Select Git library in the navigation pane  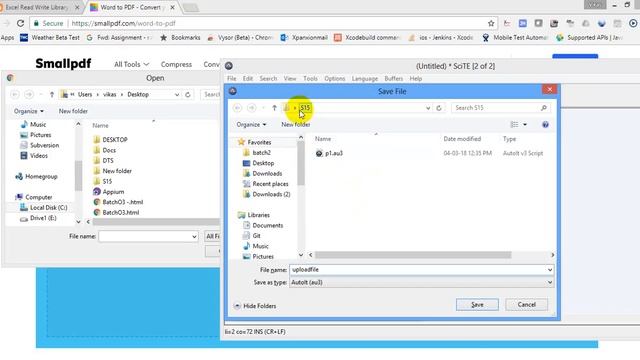click(256, 236)
